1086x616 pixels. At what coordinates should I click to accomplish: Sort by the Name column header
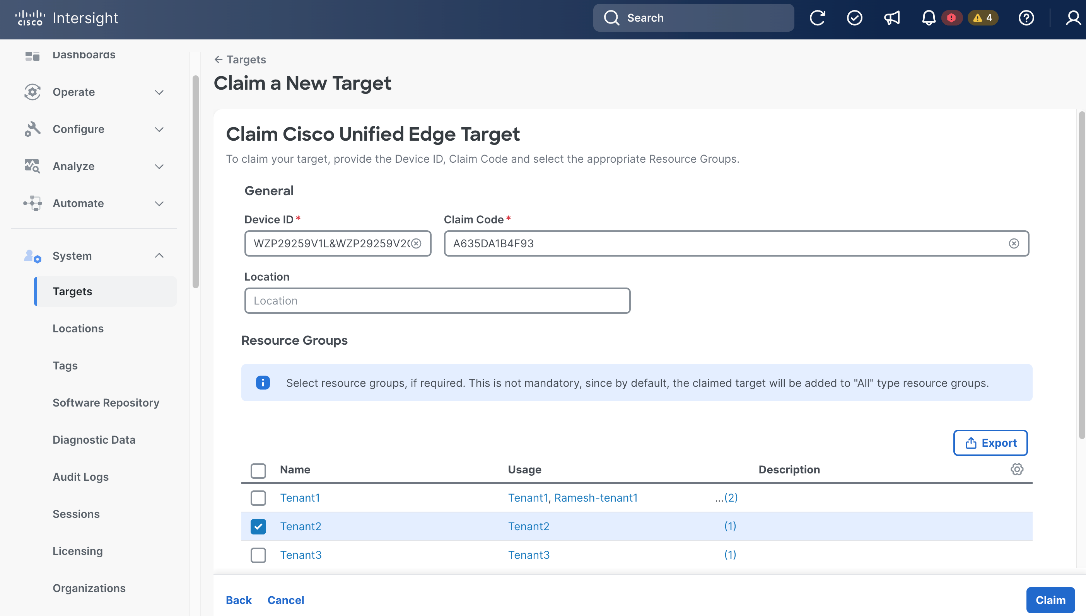pos(295,470)
